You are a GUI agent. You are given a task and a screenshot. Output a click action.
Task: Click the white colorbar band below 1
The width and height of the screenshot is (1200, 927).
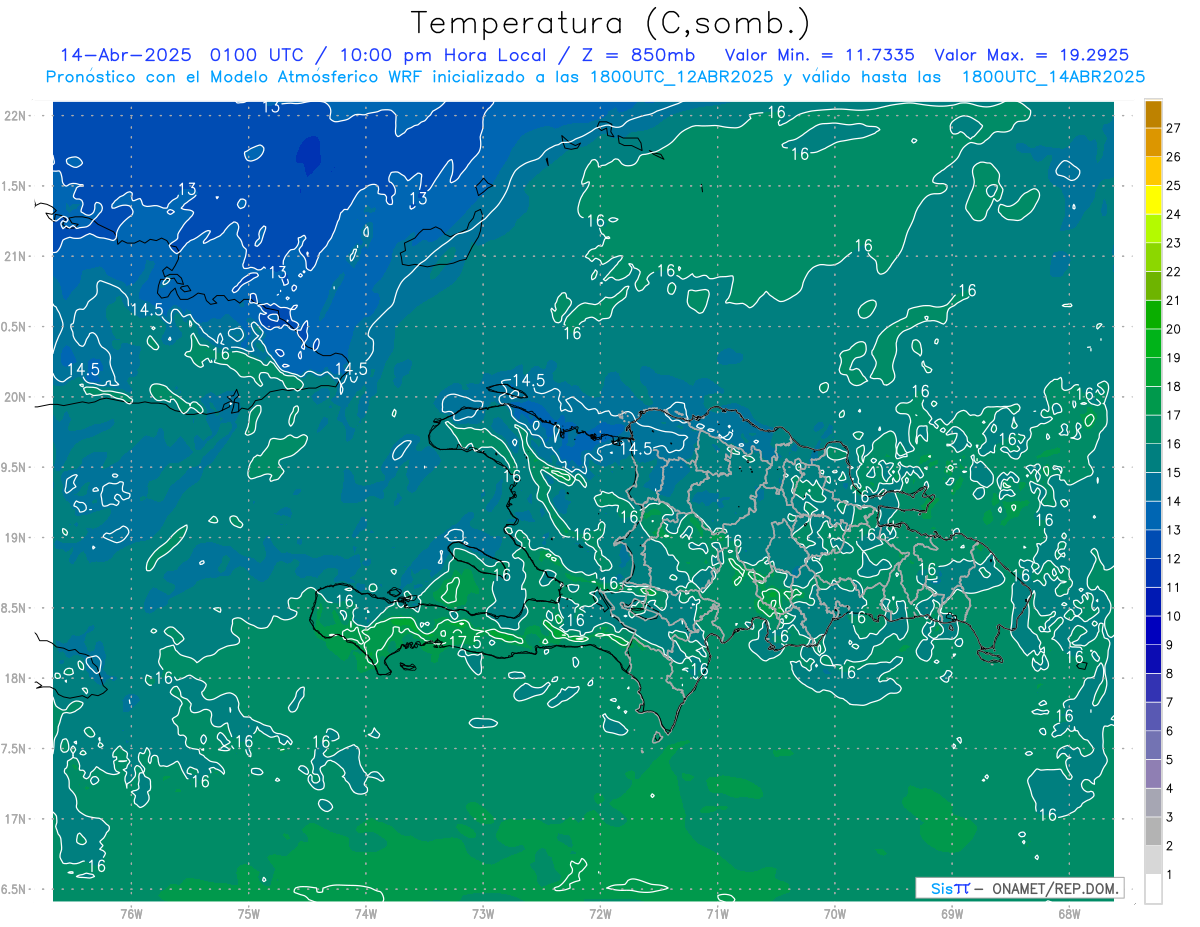tap(1153, 889)
